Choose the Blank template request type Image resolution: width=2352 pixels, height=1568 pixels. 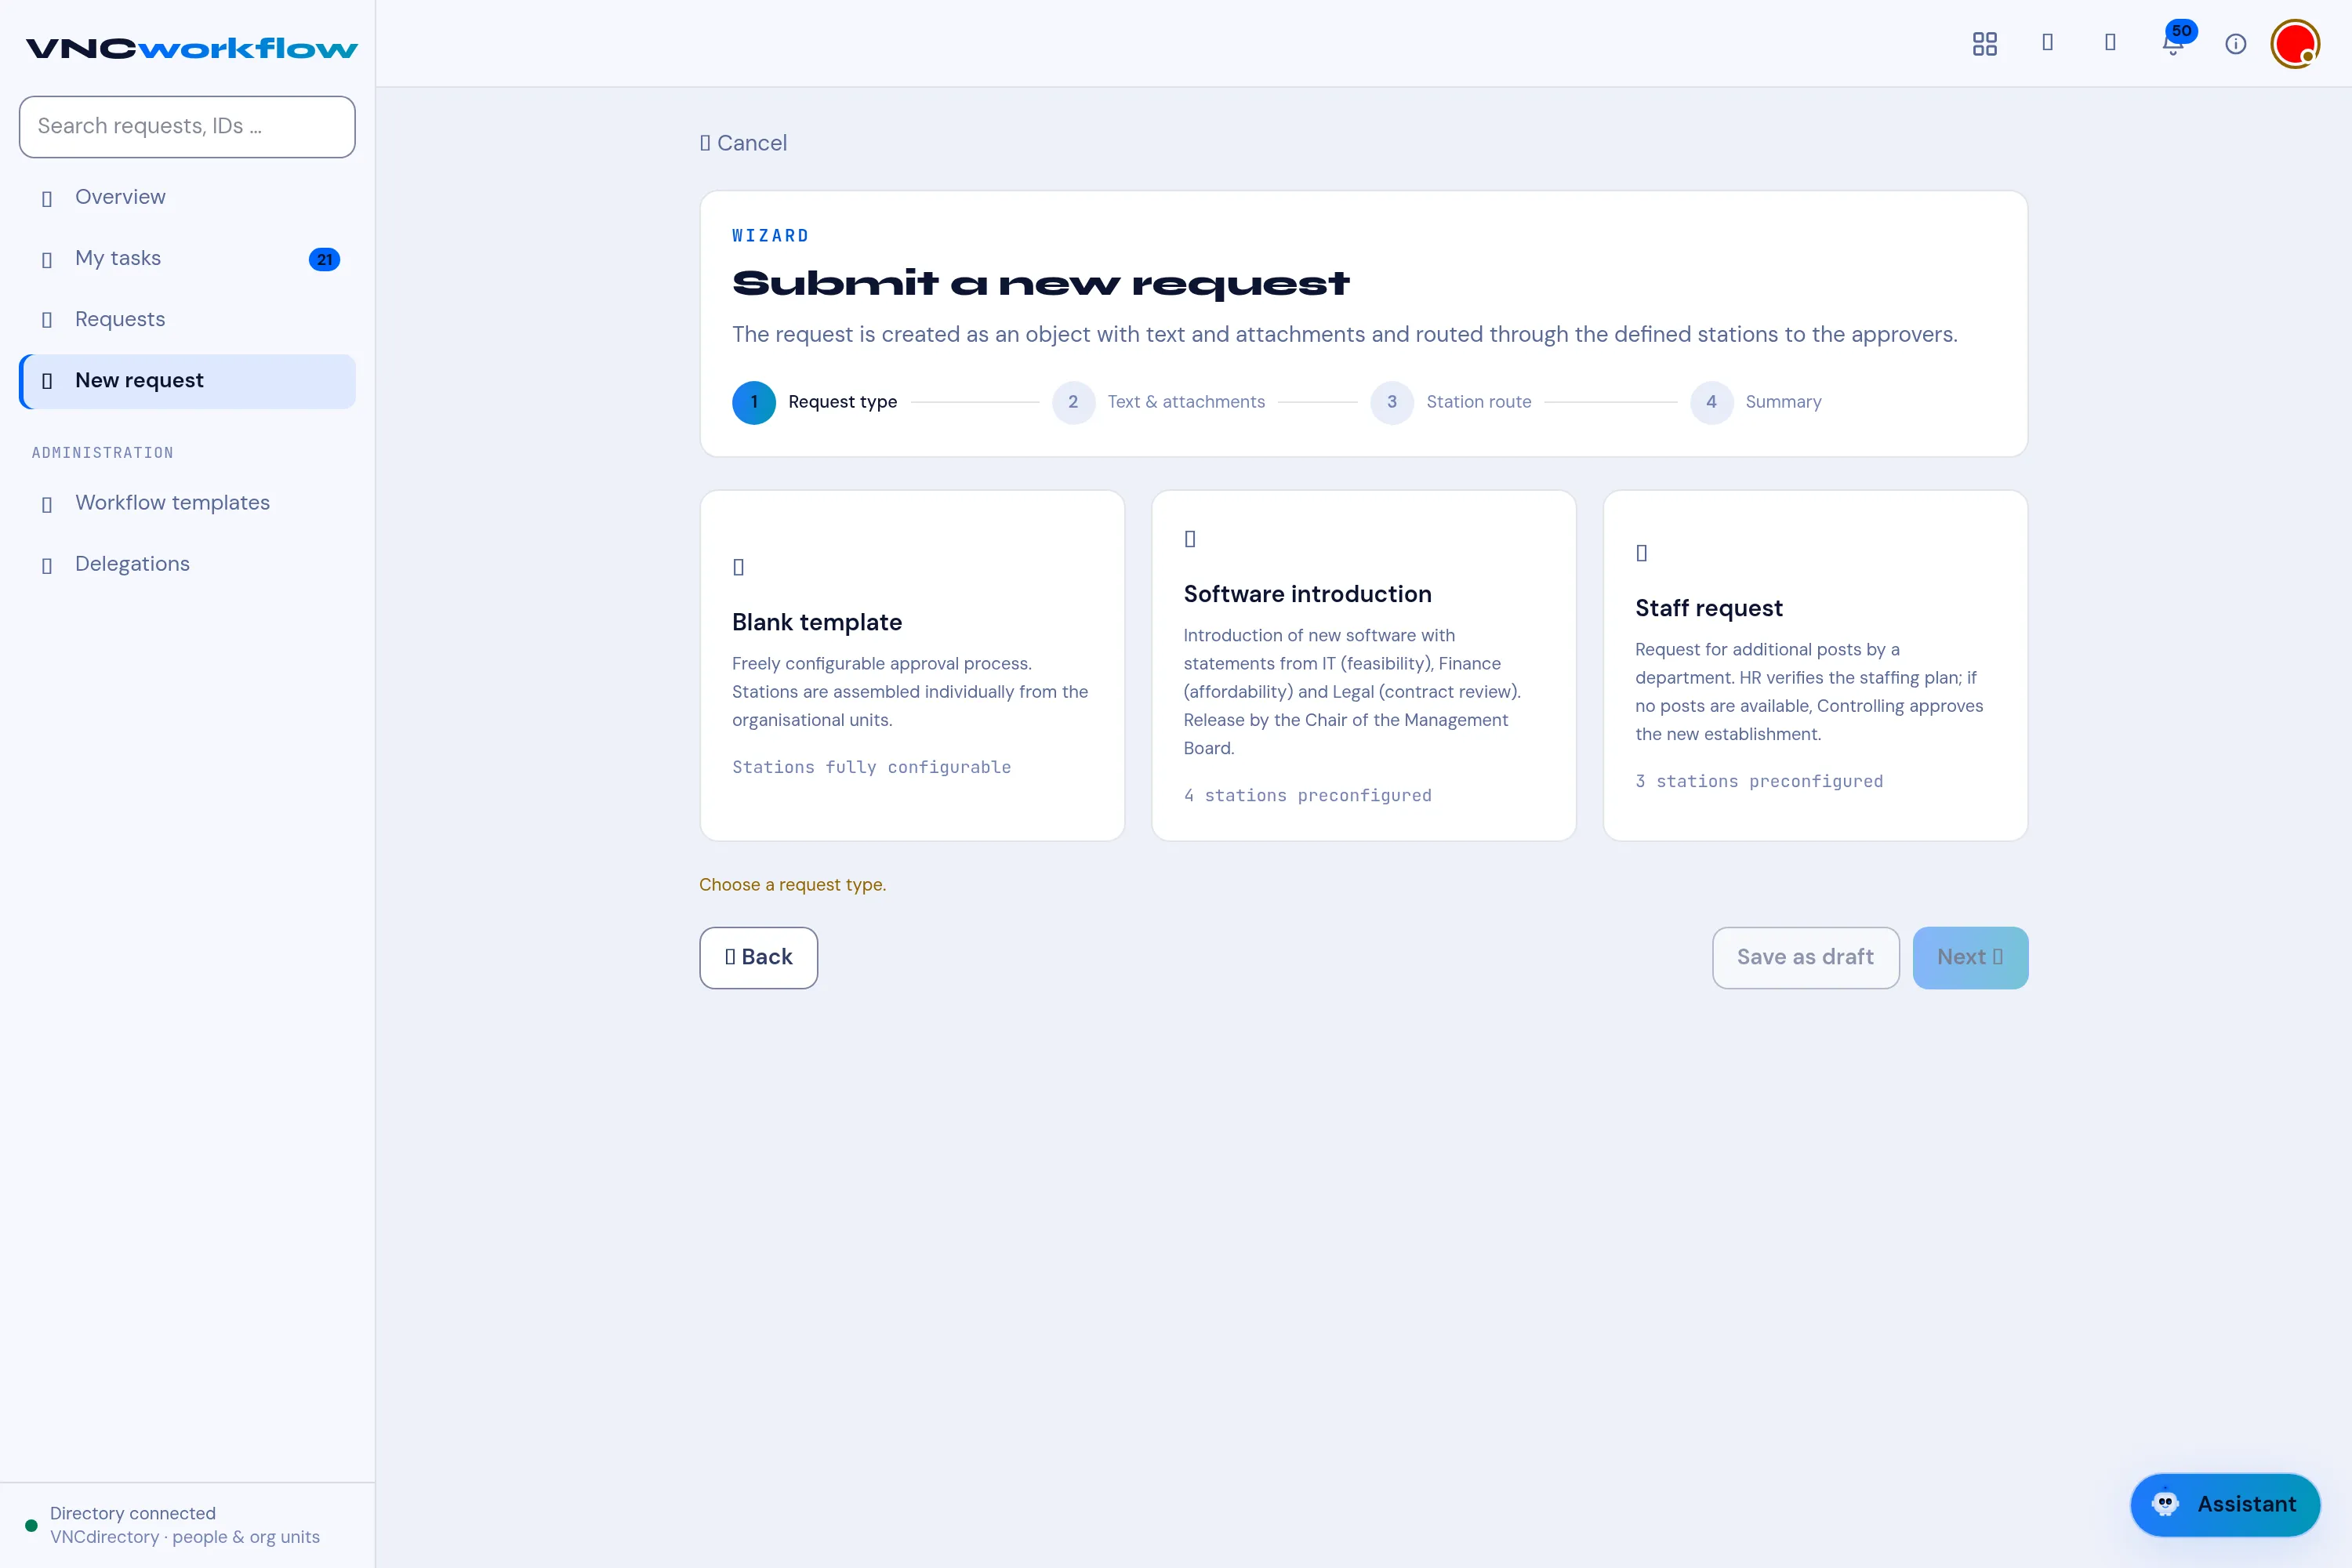pos(912,665)
